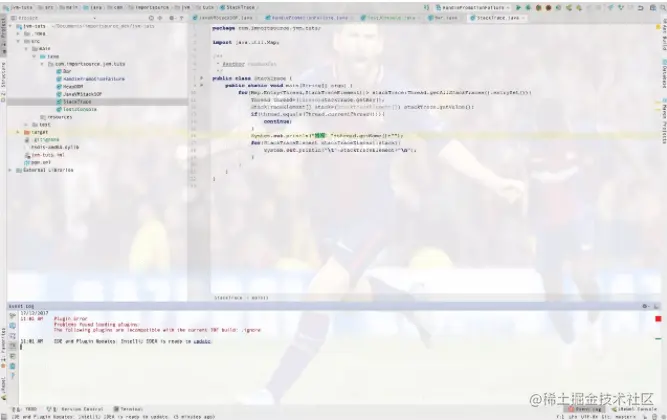Select JavaVMStackSOF class in project tree
Image resolution: width=667 pixels, height=420 pixels.
pyautogui.click(x=79, y=94)
